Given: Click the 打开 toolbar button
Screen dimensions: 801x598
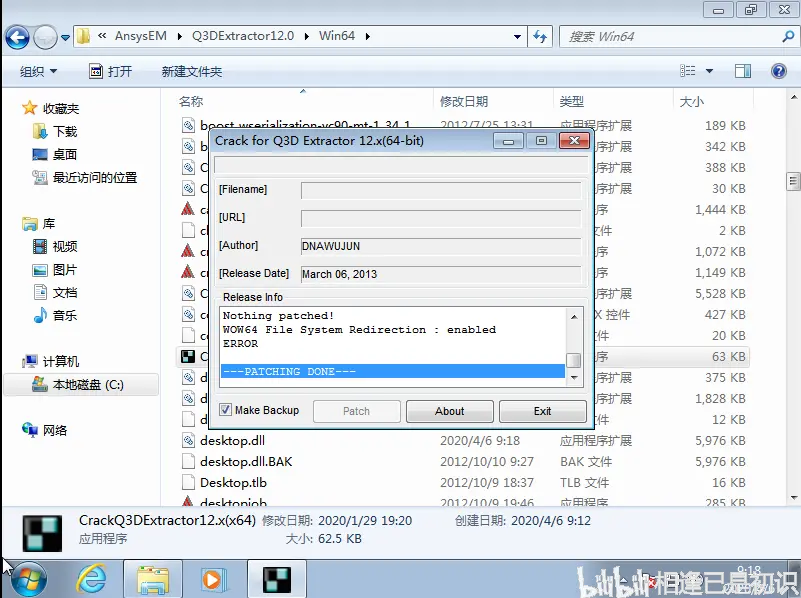Looking at the screenshot, I should 110,71.
